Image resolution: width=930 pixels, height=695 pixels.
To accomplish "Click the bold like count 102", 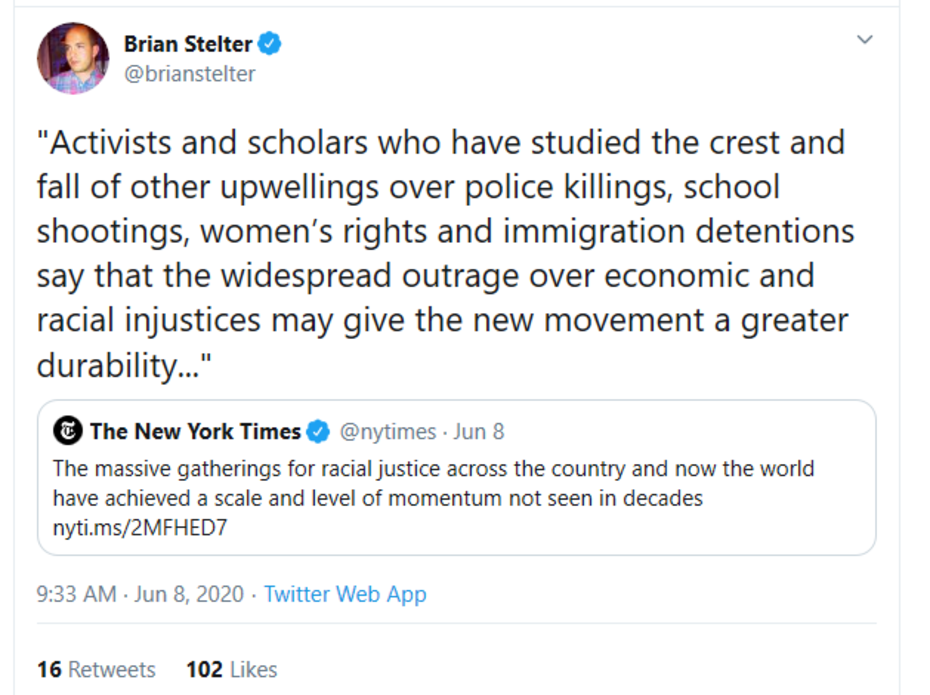I will point(204,669).
